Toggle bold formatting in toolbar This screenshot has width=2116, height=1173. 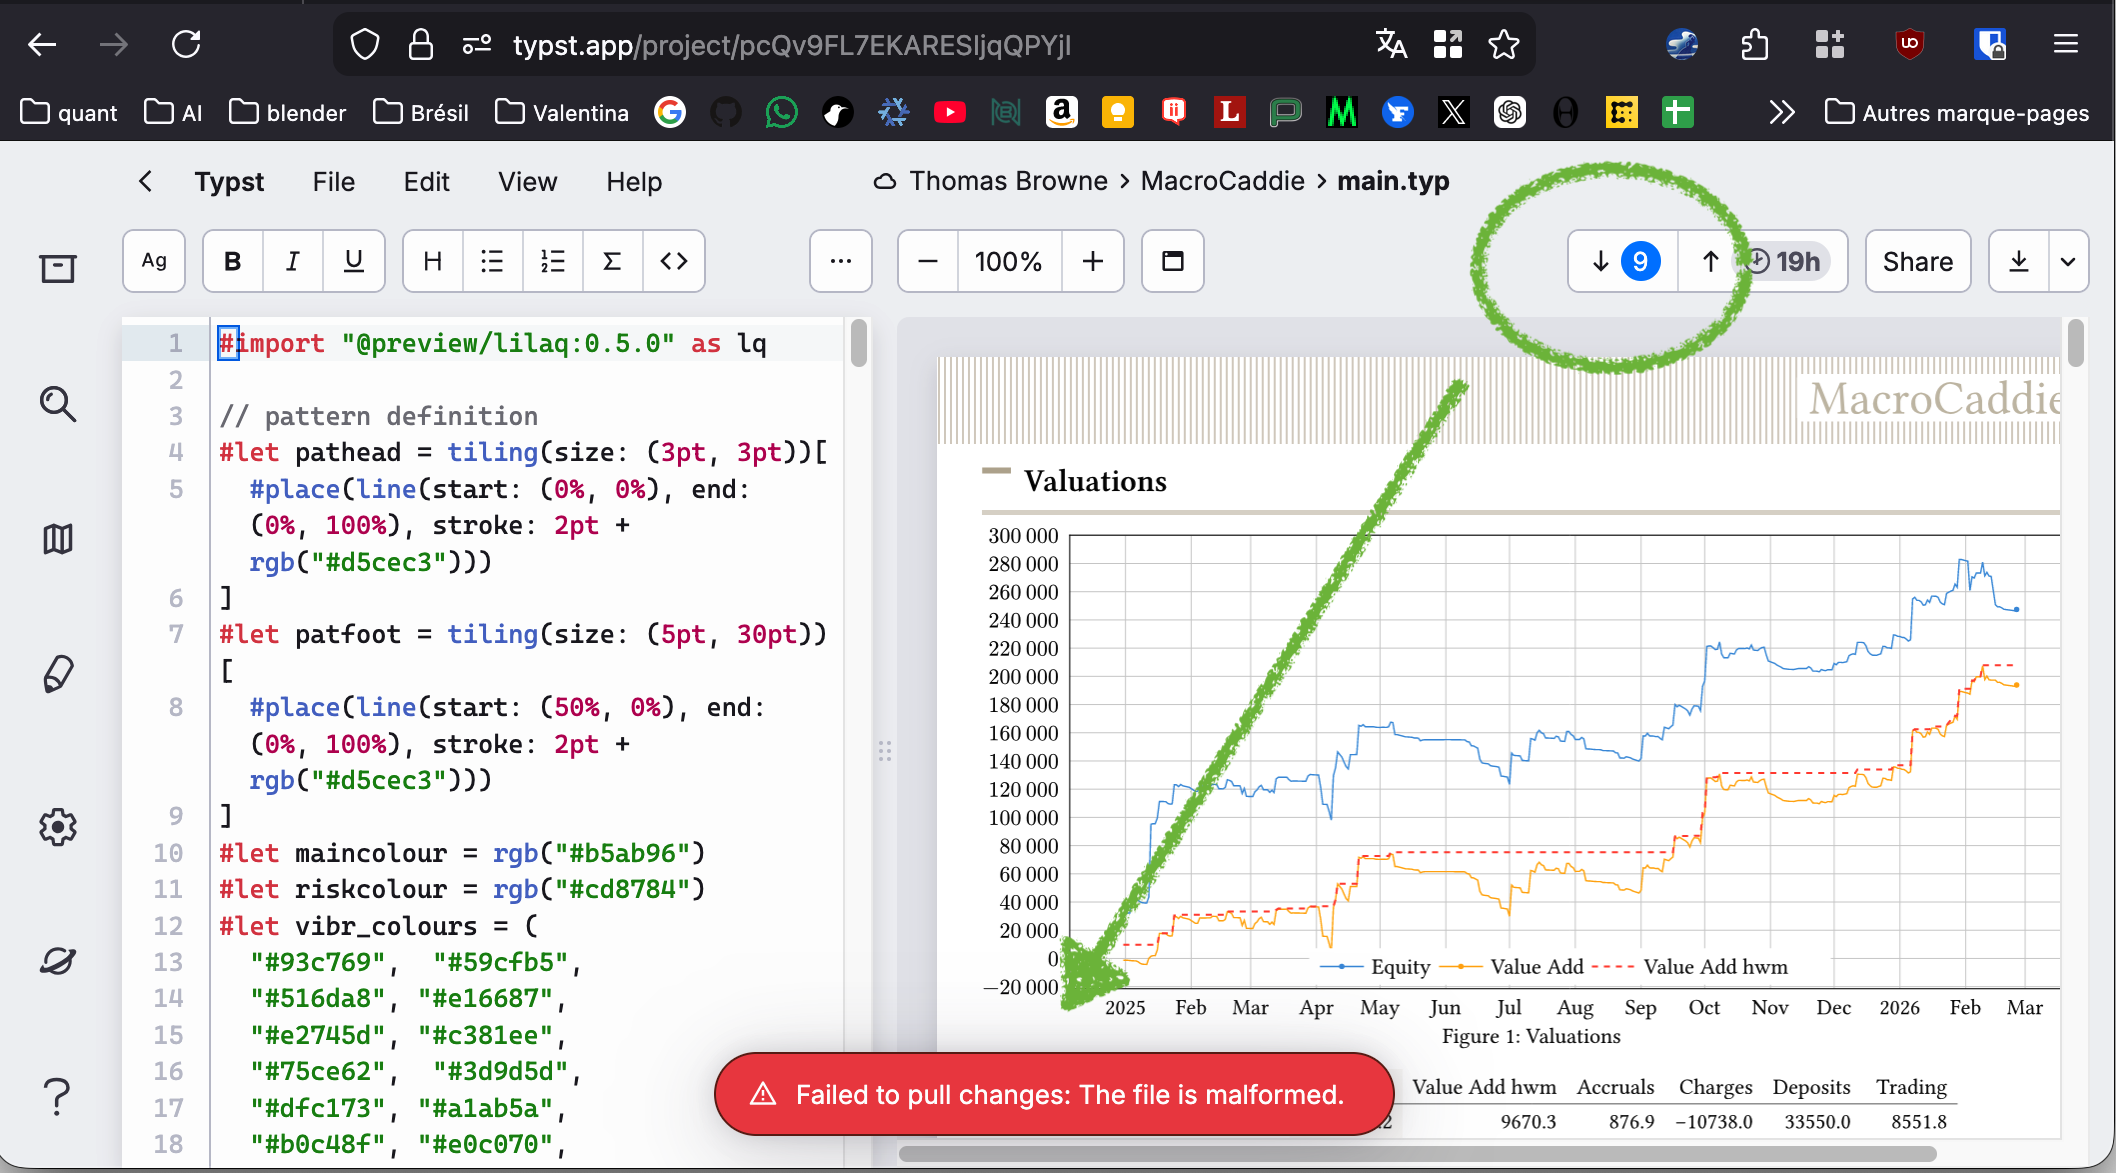coord(233,261)
